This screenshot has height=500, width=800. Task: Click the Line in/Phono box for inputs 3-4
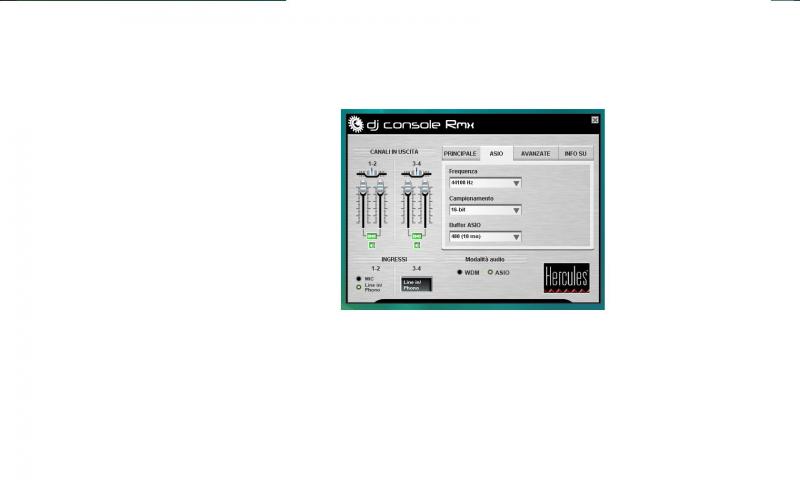(416, 285)
